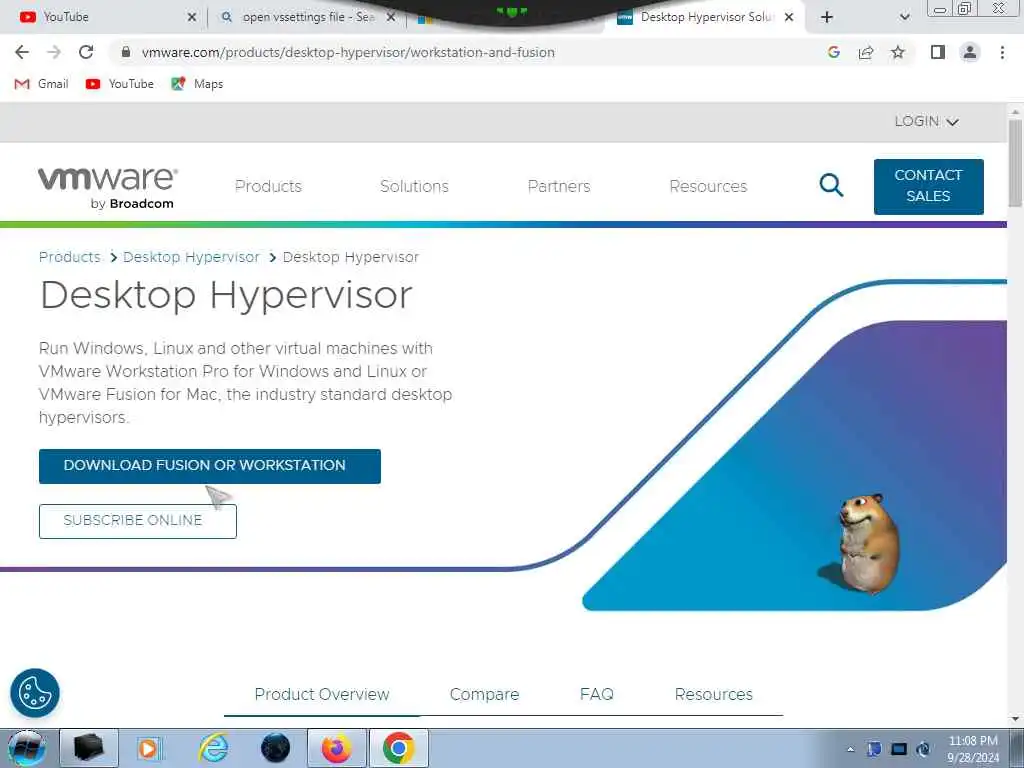The height and width of the screenshot is (768, 1024).
Task: Open cookie settings with the cookie icon
Action: [x=35, y=693]
